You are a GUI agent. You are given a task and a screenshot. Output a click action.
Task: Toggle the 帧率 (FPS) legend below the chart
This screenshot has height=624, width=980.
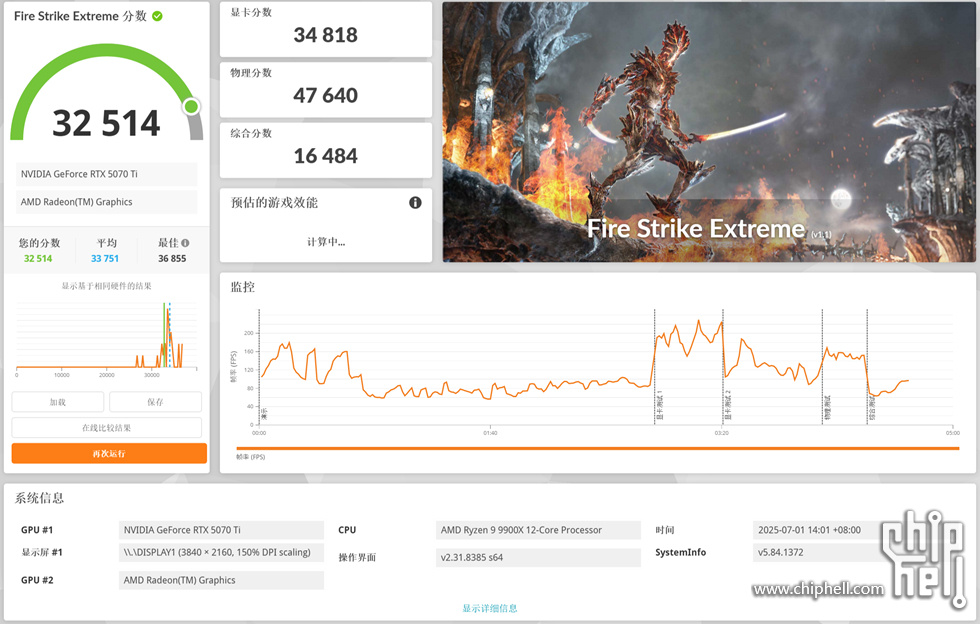click(x=251, y=457)
